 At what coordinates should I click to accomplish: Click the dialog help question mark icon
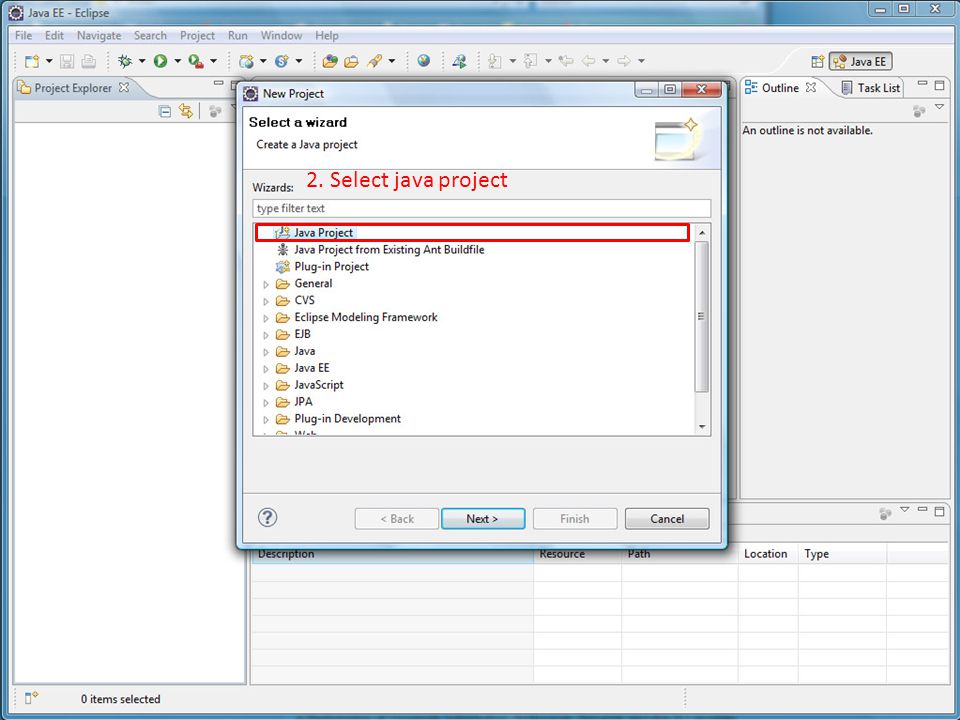pos(268,517)
